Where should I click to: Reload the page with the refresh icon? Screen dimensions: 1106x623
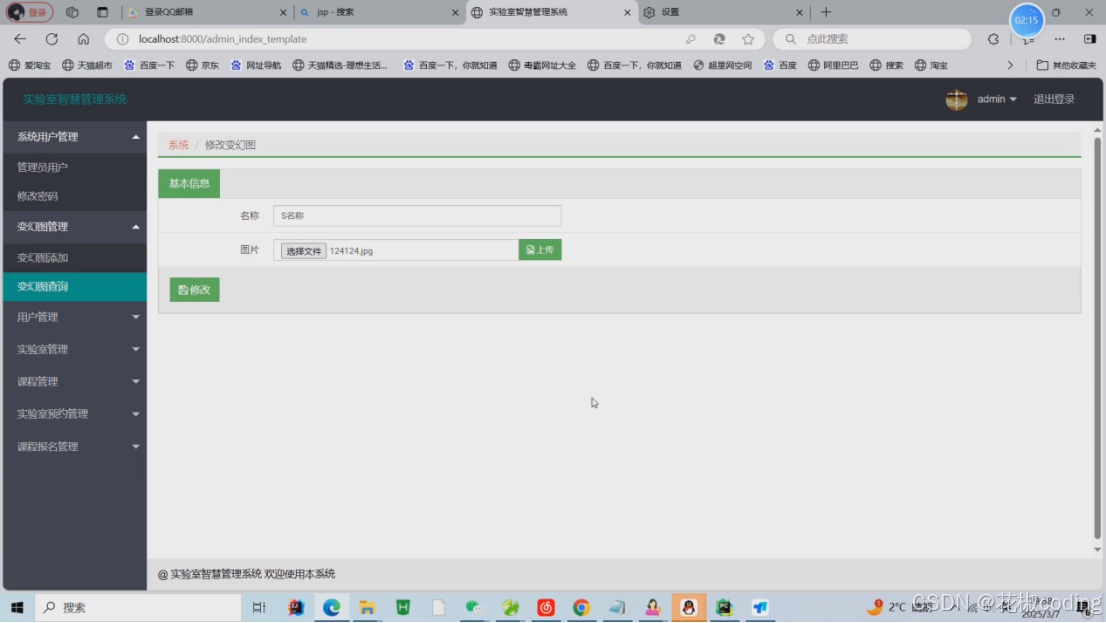51,39
